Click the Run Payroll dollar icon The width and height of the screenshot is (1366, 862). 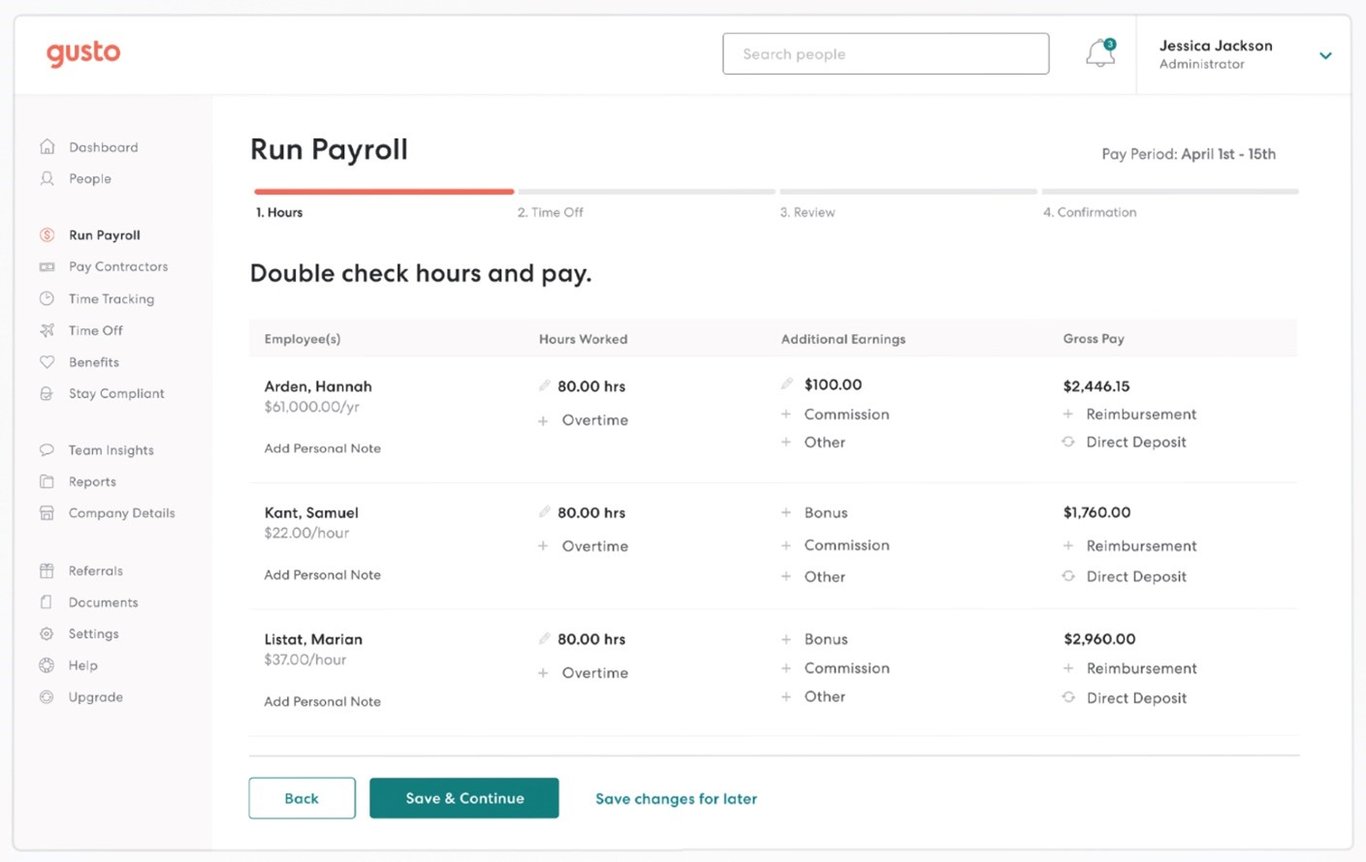pos(47,234)
